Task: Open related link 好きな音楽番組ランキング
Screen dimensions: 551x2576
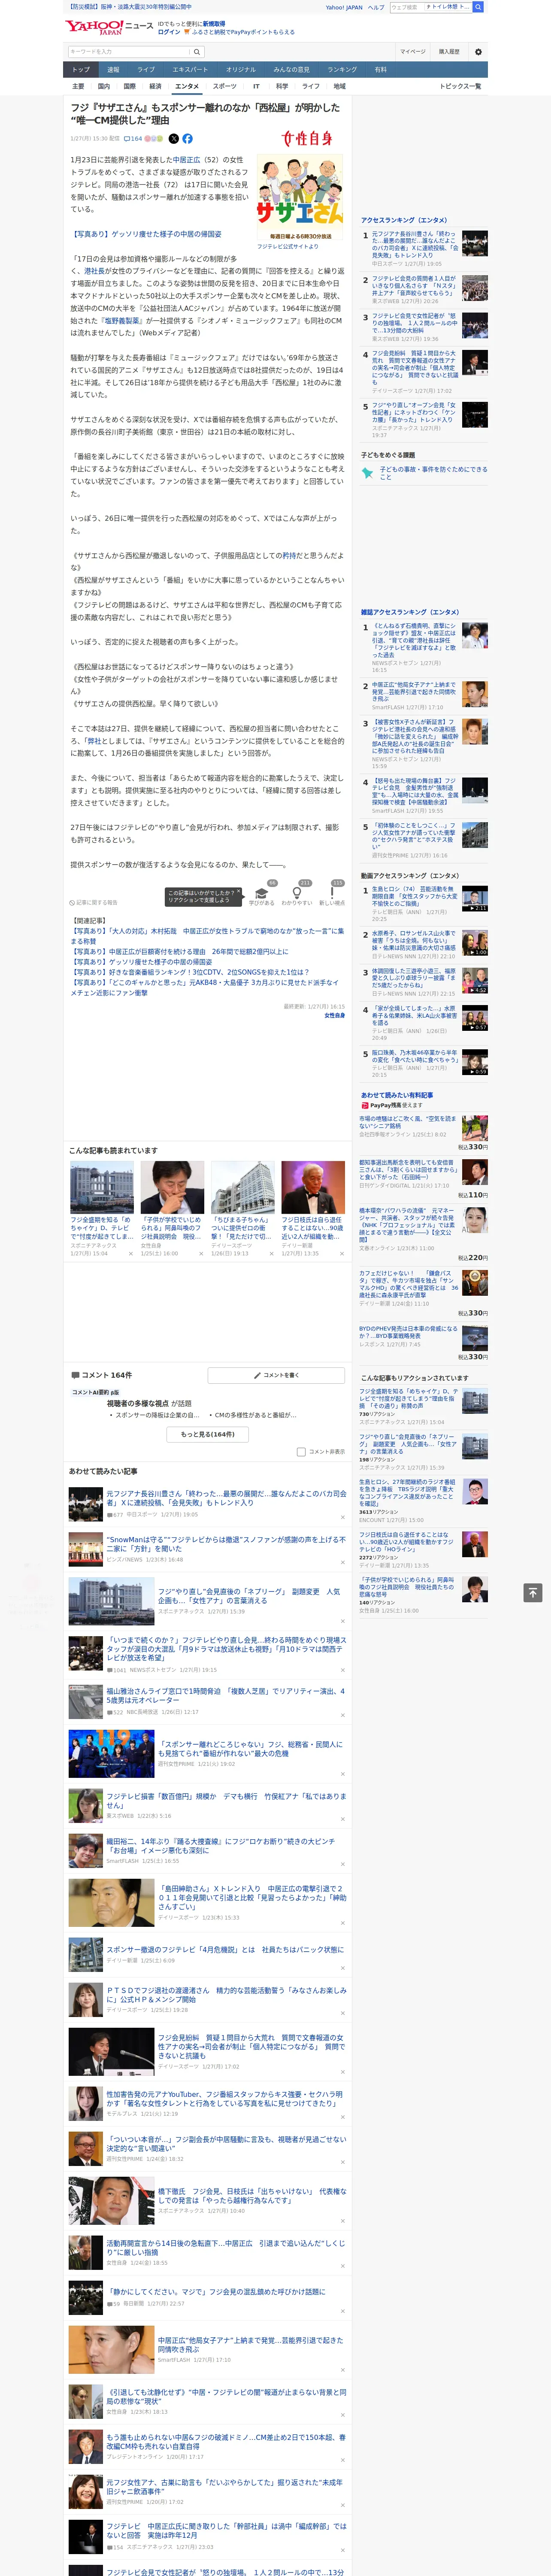Action: pyautogui.click(x=190, y=971)
